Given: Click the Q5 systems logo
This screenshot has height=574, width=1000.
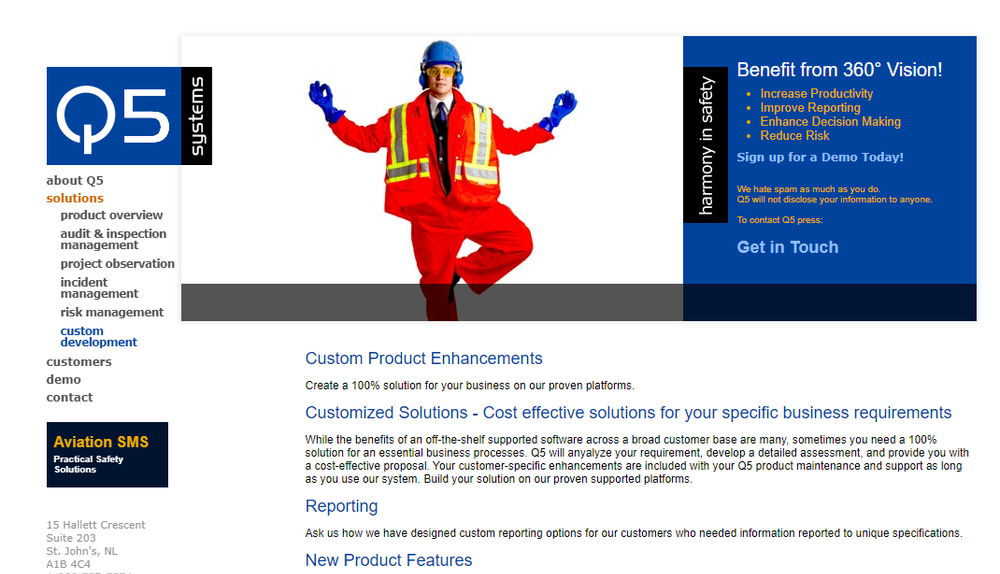Looking at the screenshot, I should tap(129, 116).
